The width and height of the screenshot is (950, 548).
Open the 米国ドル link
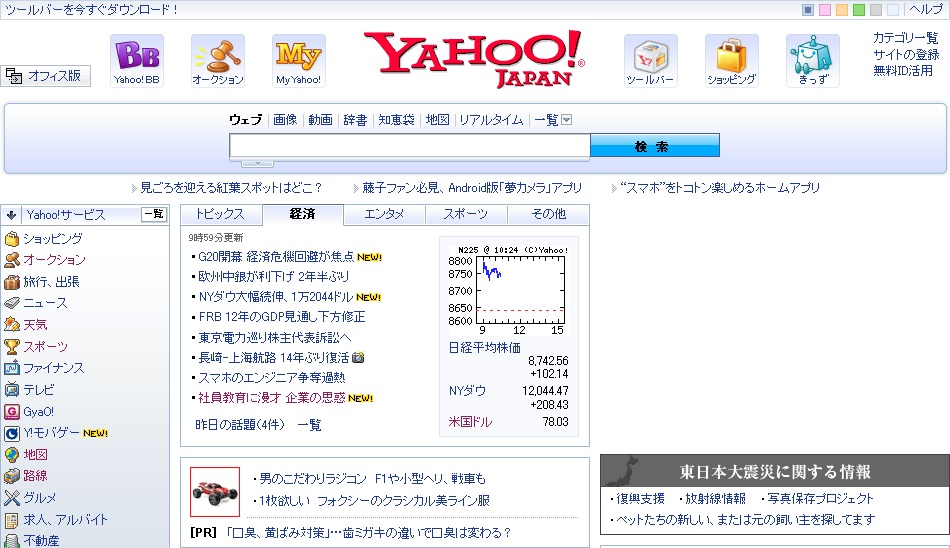click(470, 422)
